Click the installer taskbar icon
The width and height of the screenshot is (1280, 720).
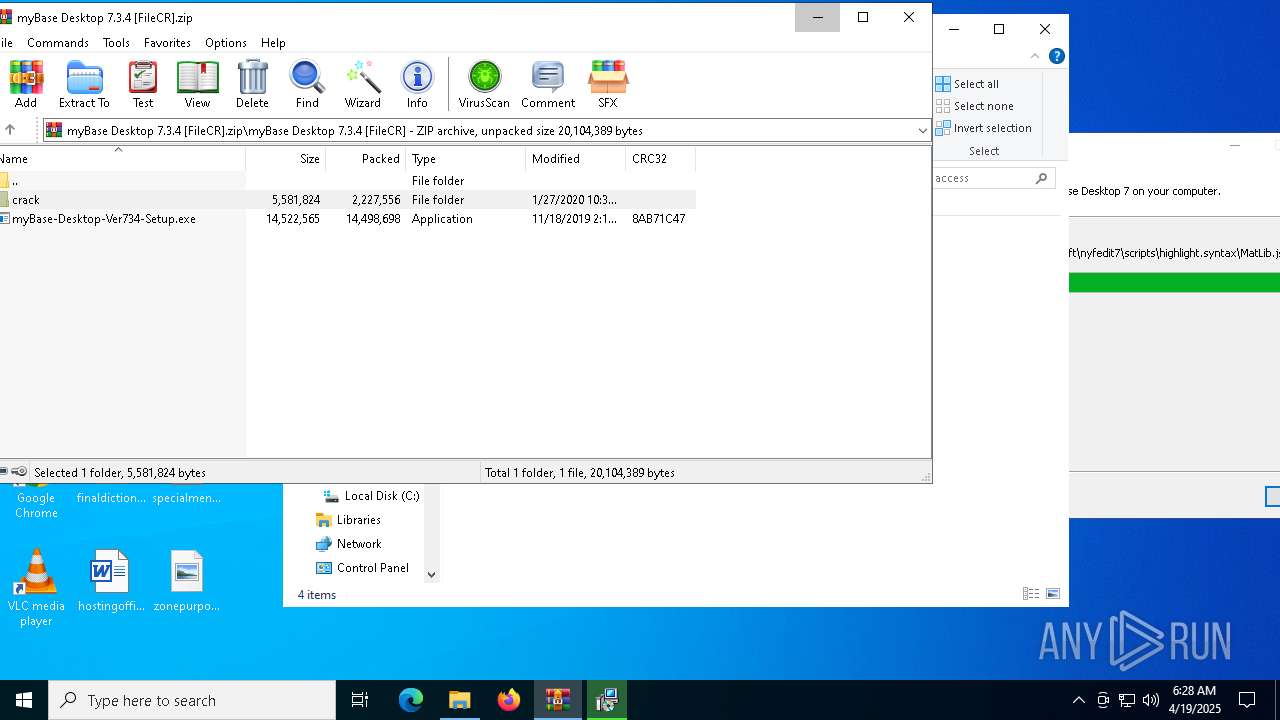click(x=606, y=700)
